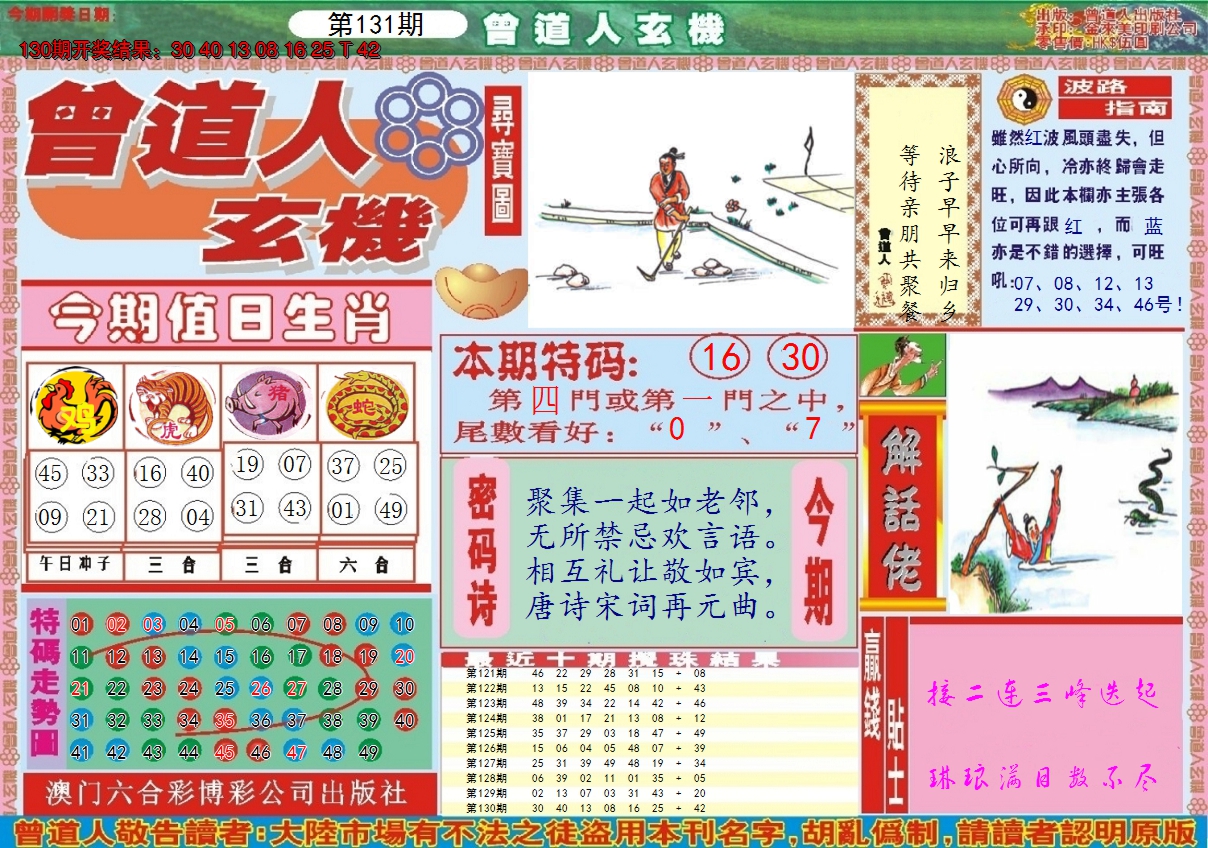
Task: Click ball 19 under the pig zodiac
Action: click(x=247, y=465)
